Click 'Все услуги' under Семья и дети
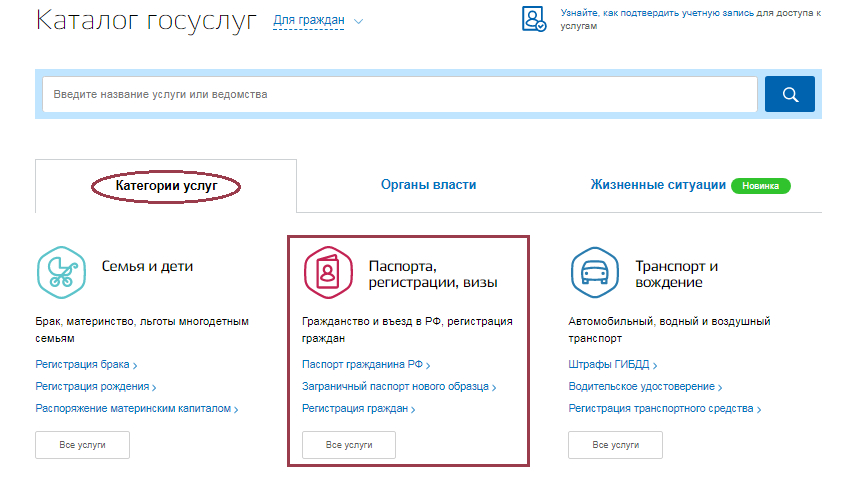 click(x=82, y=445)
